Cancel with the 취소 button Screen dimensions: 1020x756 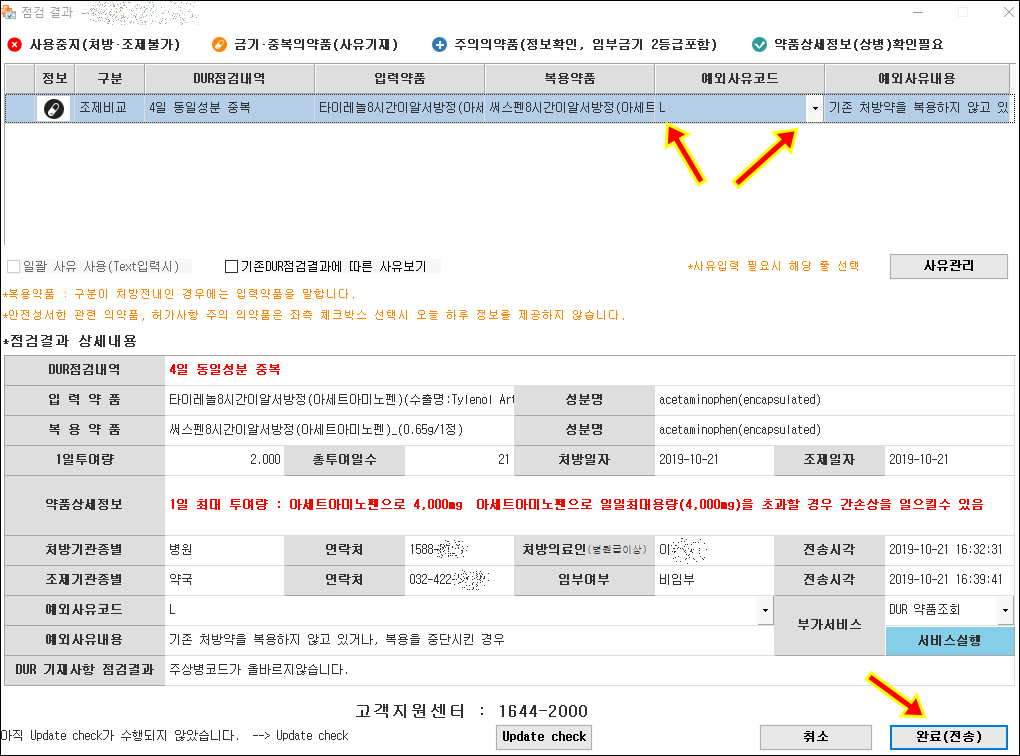(x=815, y=736)
